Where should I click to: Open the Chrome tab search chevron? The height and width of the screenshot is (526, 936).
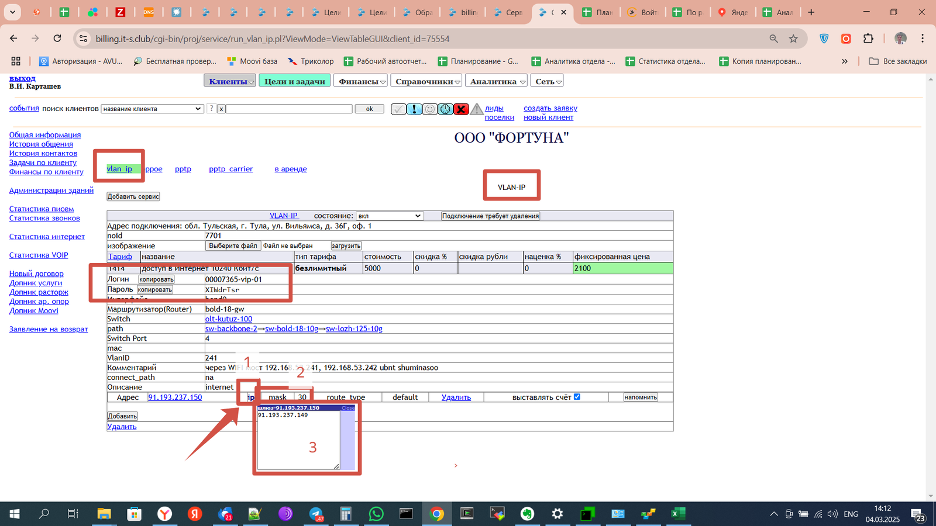[12, 12]
